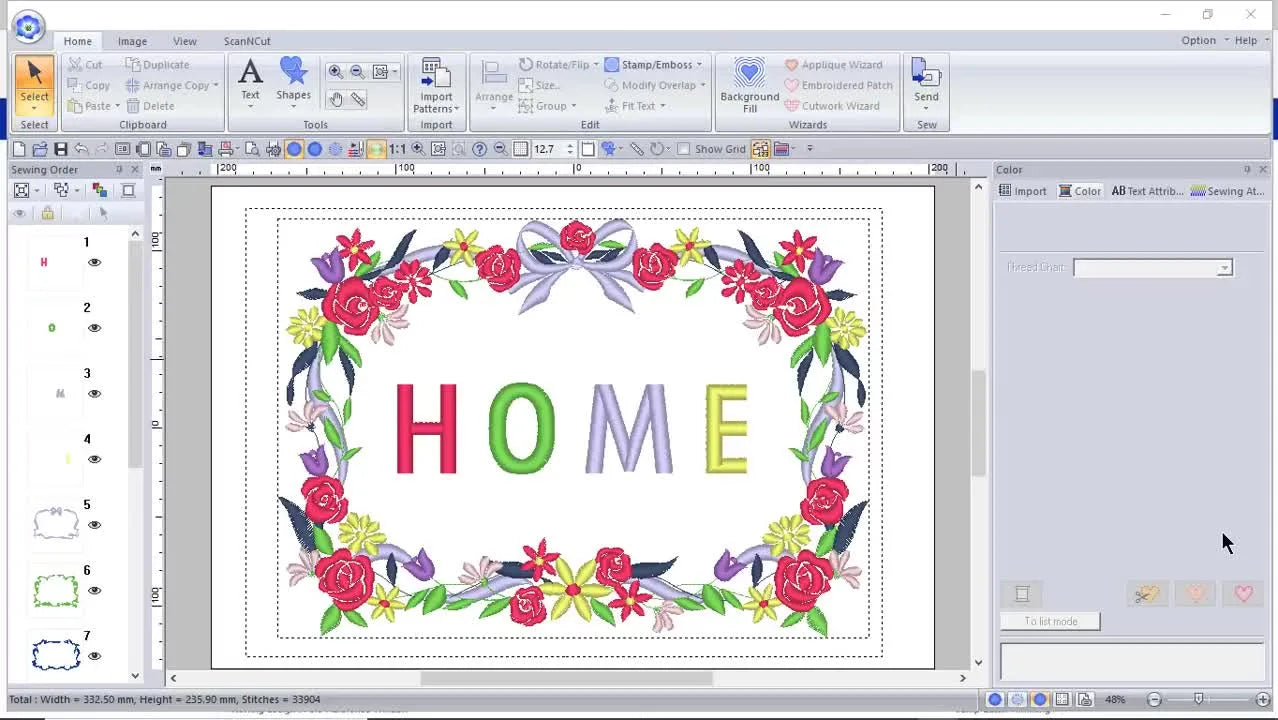Open the Option menu dropdown
This screenshot has width=1278, height=720.
coord(1204,41)
